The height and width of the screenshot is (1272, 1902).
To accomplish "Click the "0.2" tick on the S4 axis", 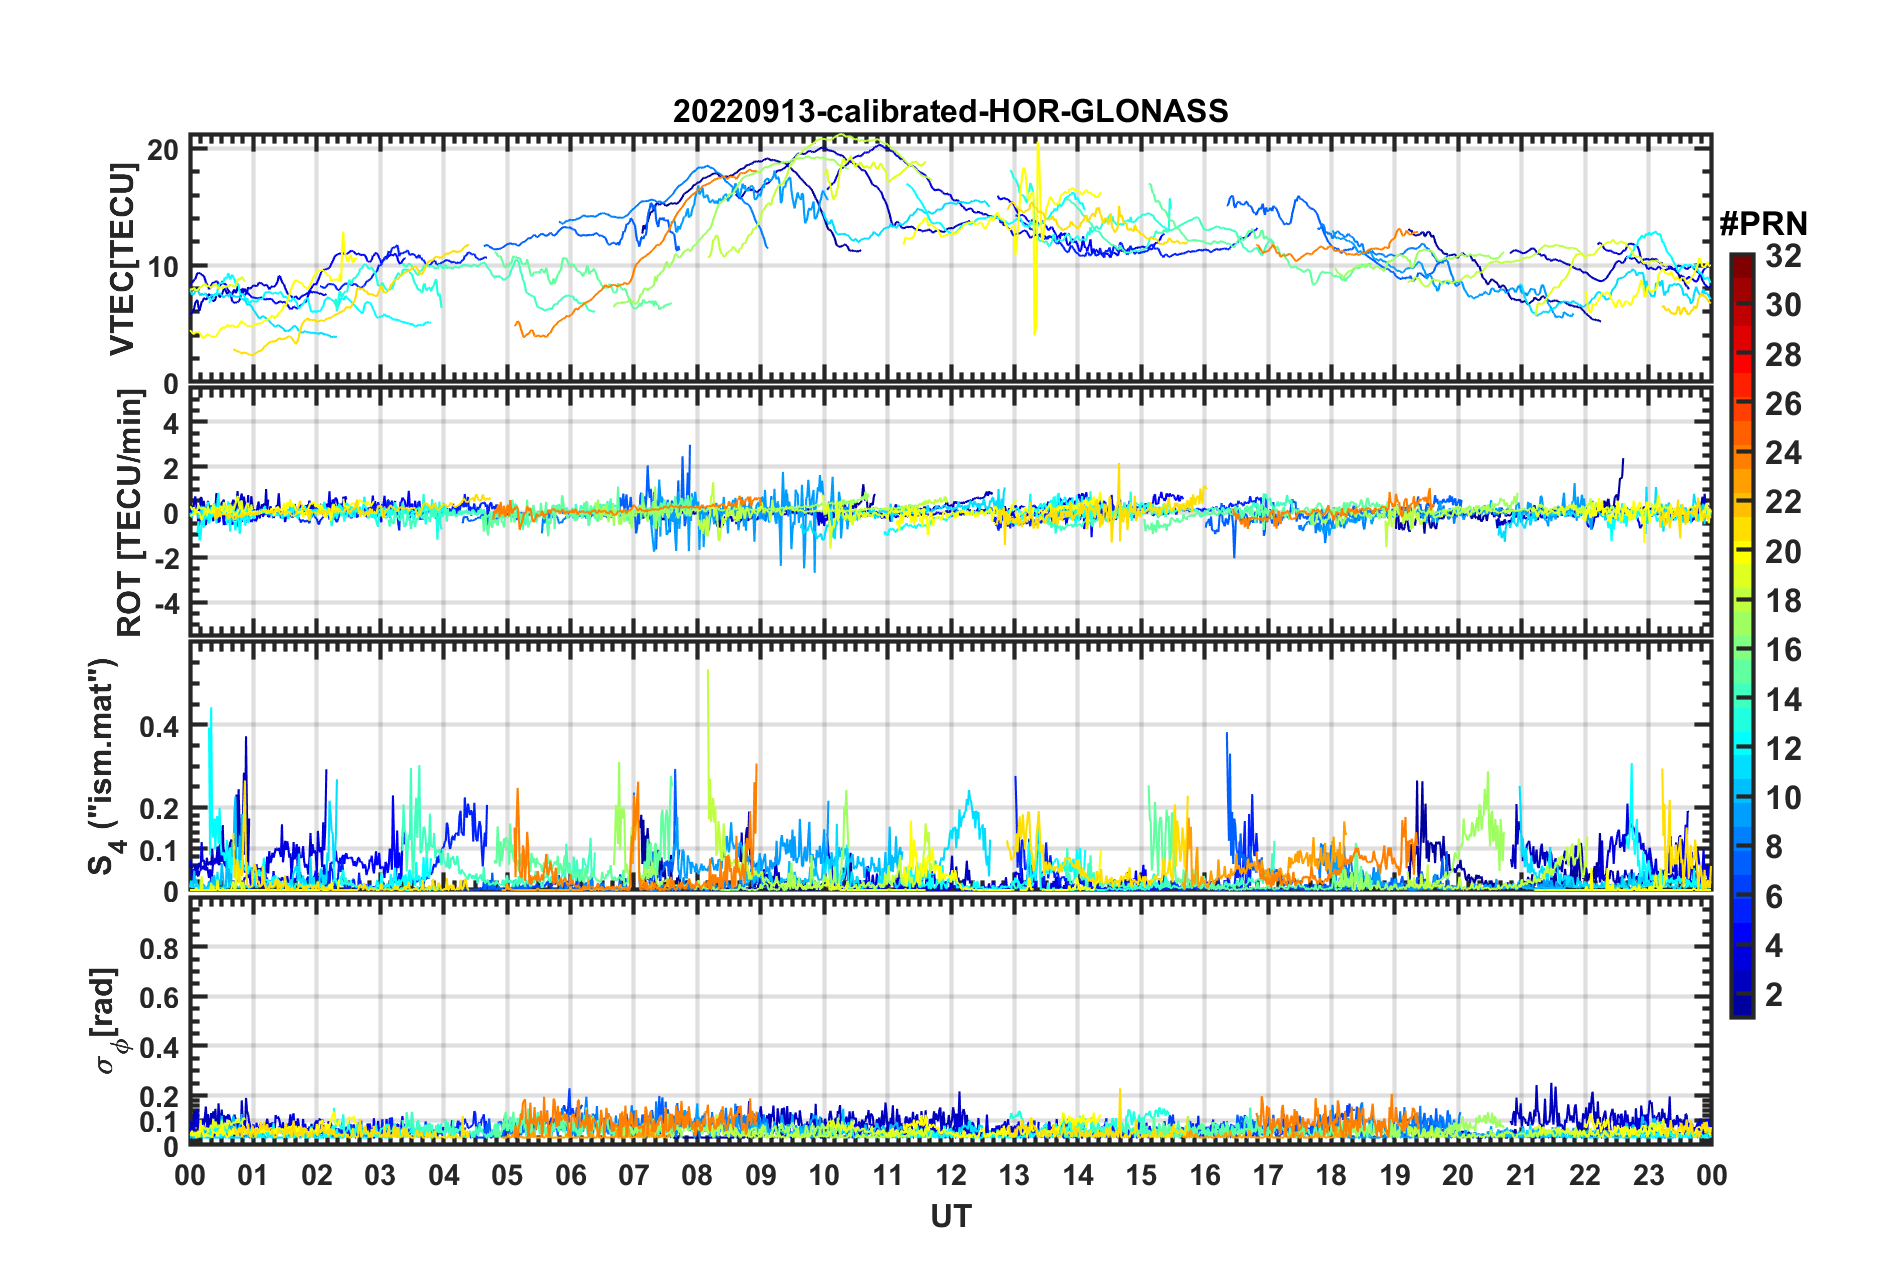I will coord(160,808).
